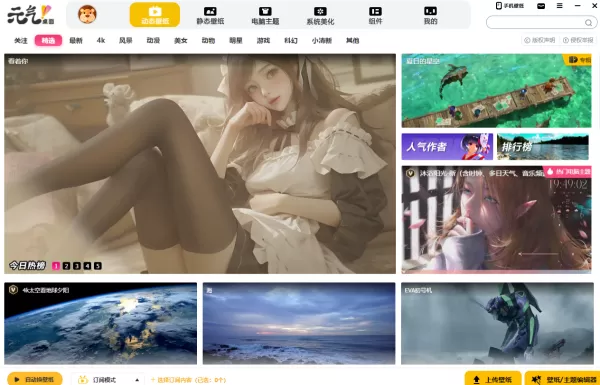Click the 选择订阅内容 choose subscription link
Screen dimensions: 600x385
(188, 380)
